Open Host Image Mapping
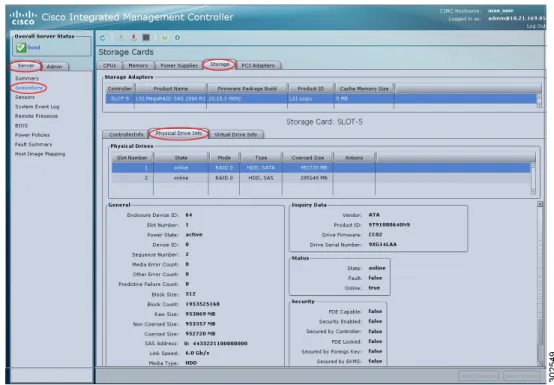Screen dimensions: 554x385 (40, 154)
